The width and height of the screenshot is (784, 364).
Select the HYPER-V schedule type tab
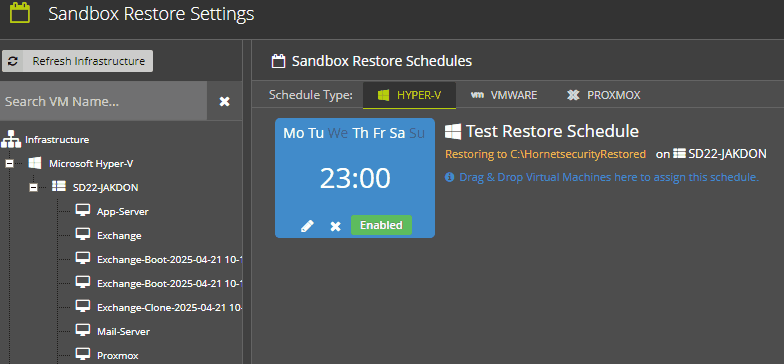coord(409,95)
